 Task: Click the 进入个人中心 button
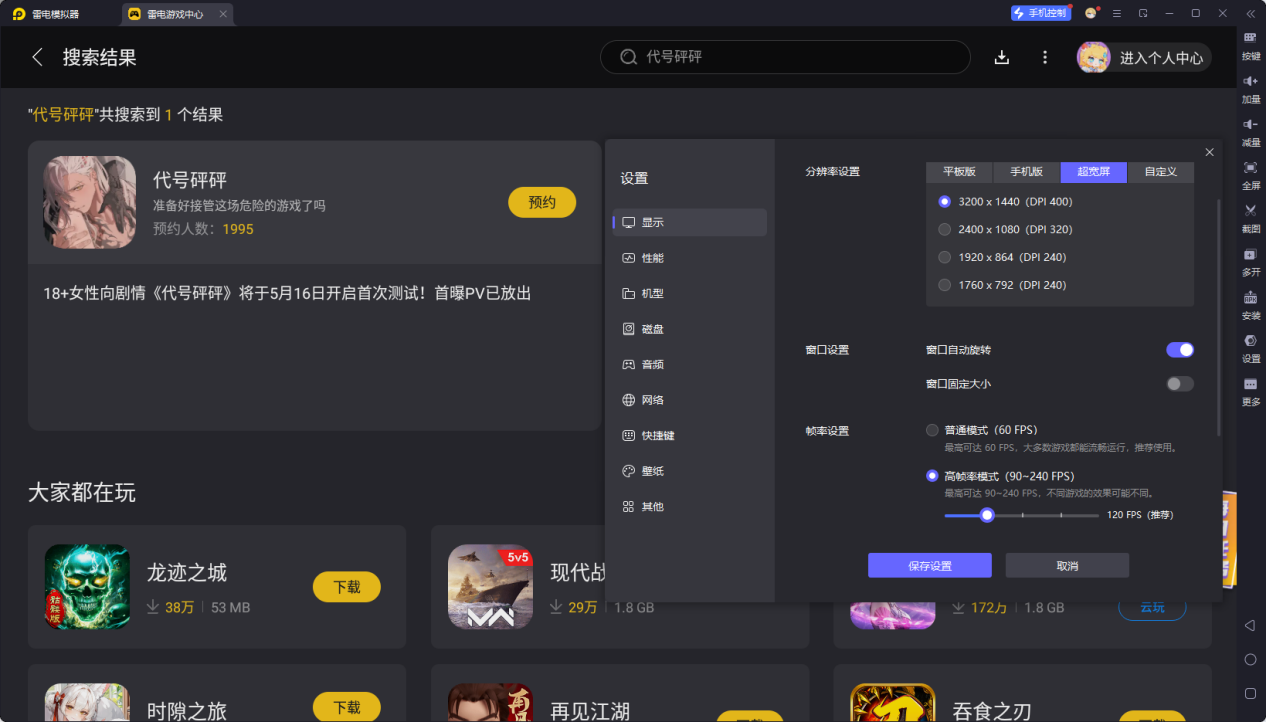[x=1144, y=57]
